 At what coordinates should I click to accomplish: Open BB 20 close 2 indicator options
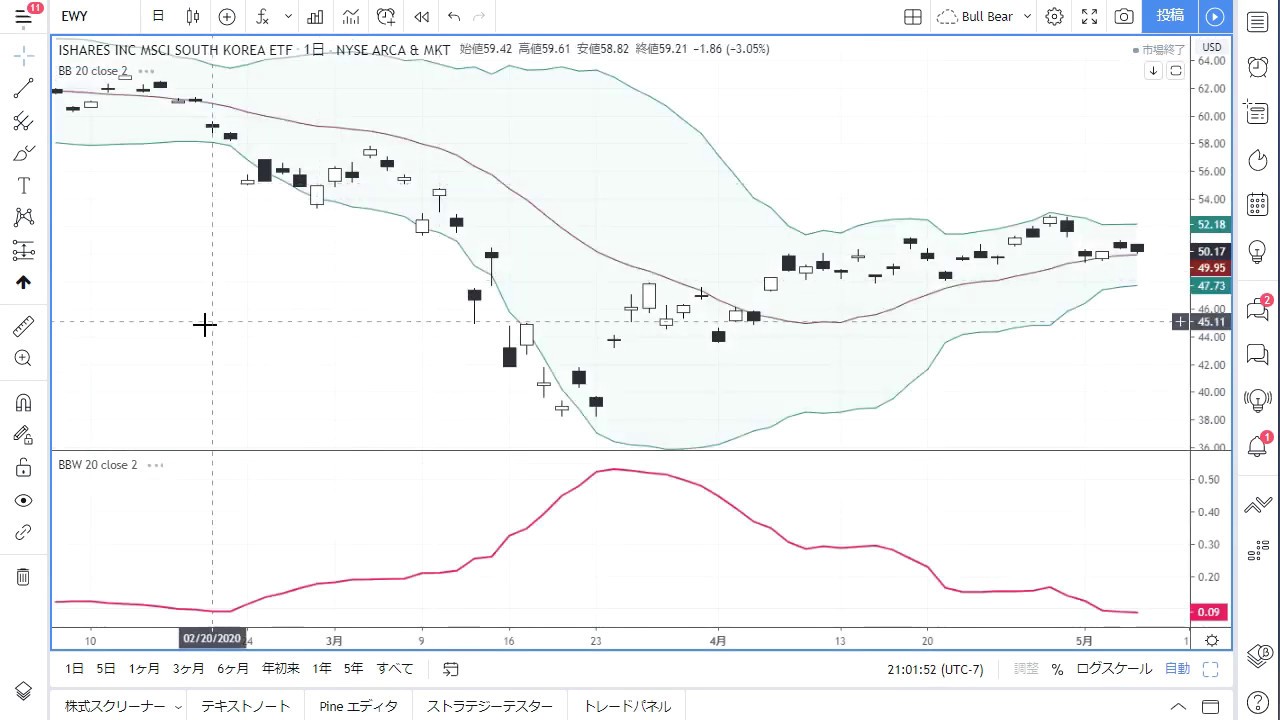point(146,71)
